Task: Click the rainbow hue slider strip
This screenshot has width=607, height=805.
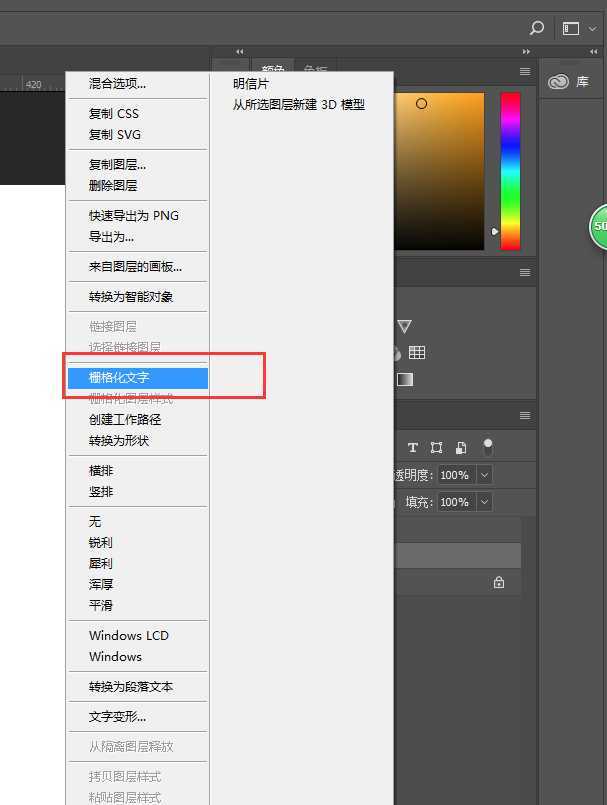Action: pyautogui.click(x=510, y=170)
